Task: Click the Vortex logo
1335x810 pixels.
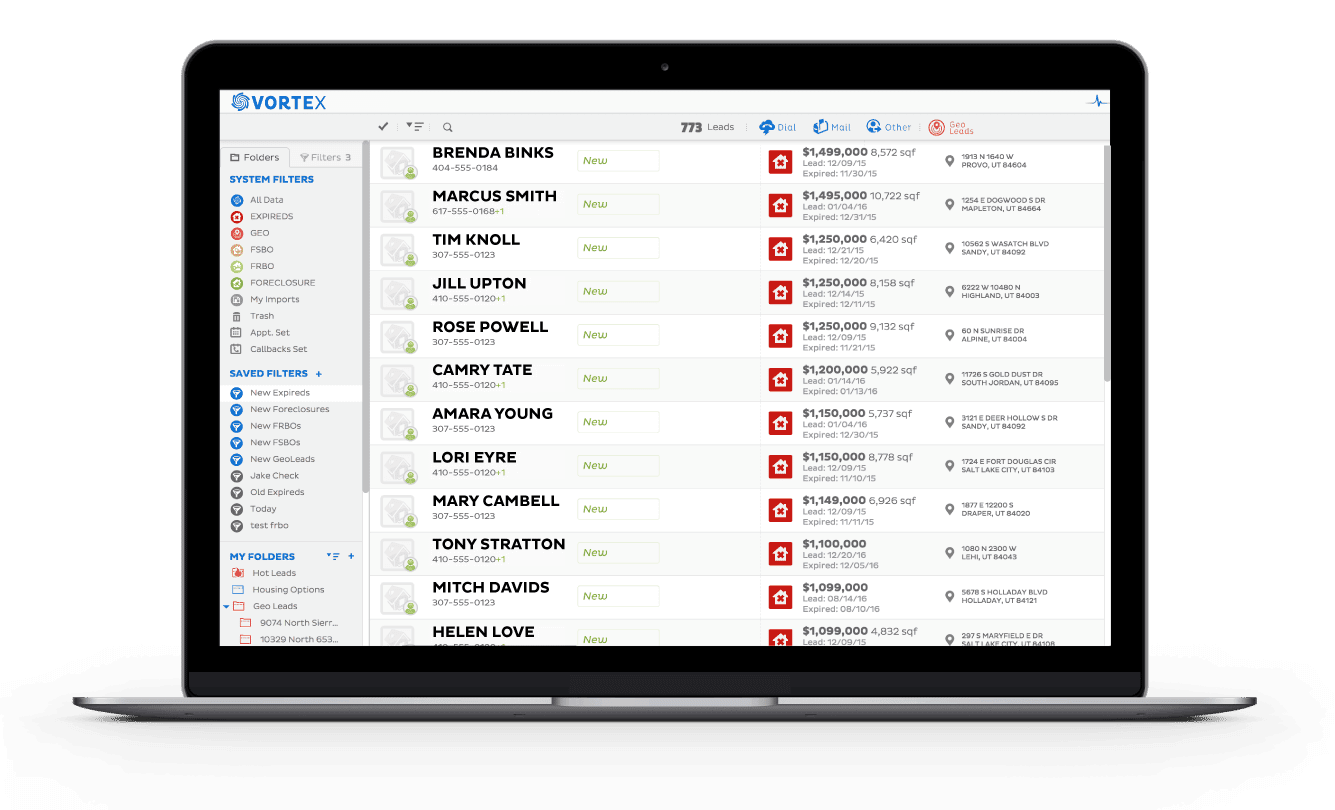Action: (x=279, y=102)
